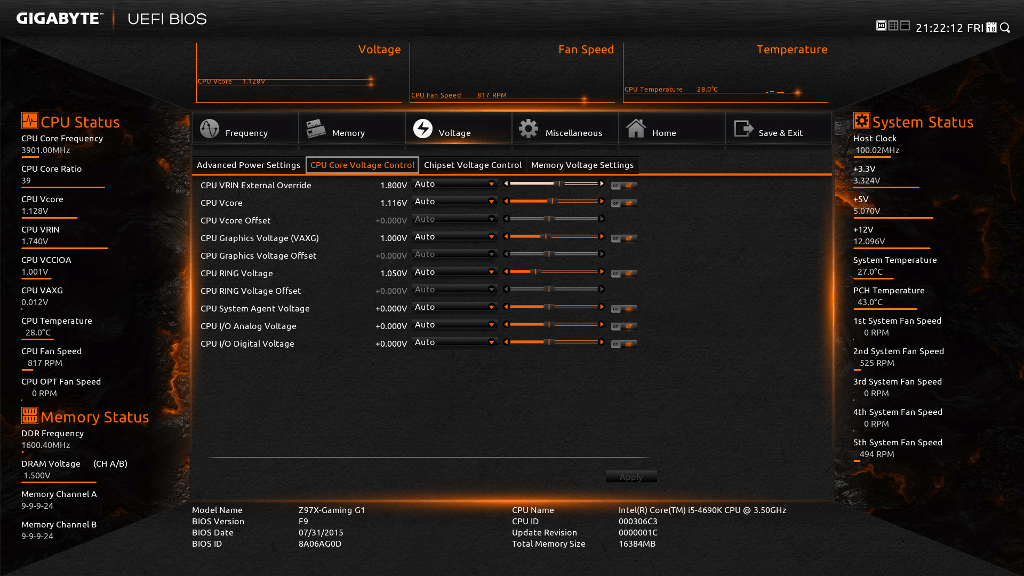Screen dimensions: 1024x576
Task: Go to Home via the house icon
Action: coord(635,129)
